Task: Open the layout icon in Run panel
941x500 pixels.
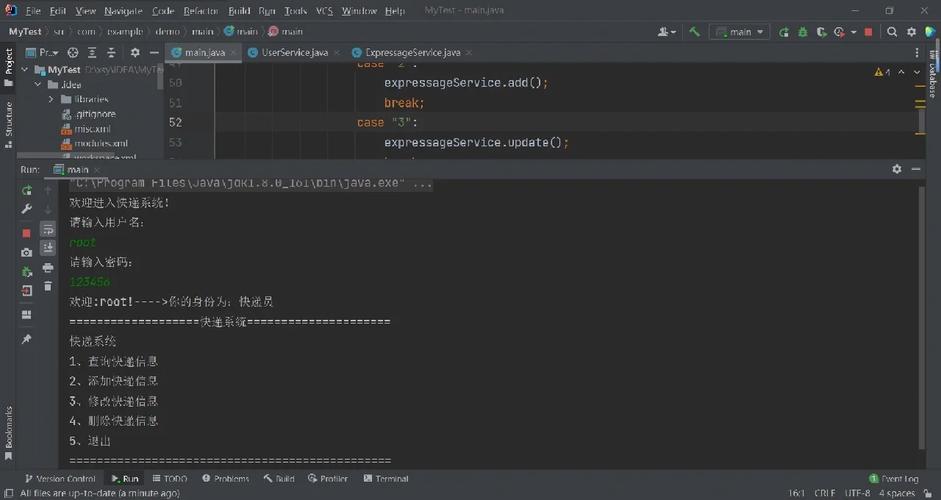Action: tap(26, 315)
